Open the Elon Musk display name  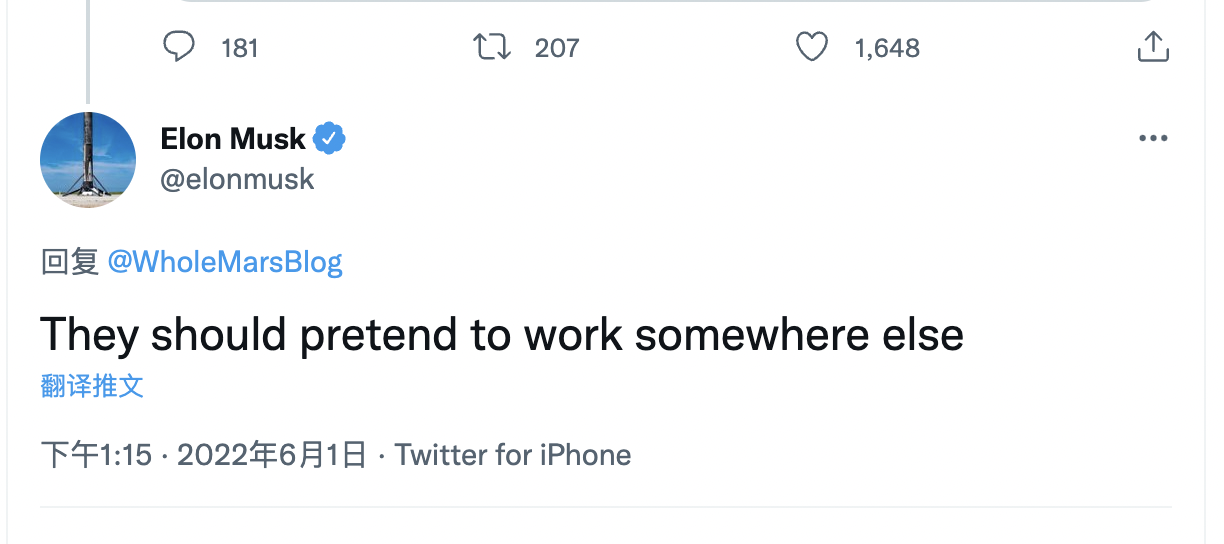click(x=233, y=138)
